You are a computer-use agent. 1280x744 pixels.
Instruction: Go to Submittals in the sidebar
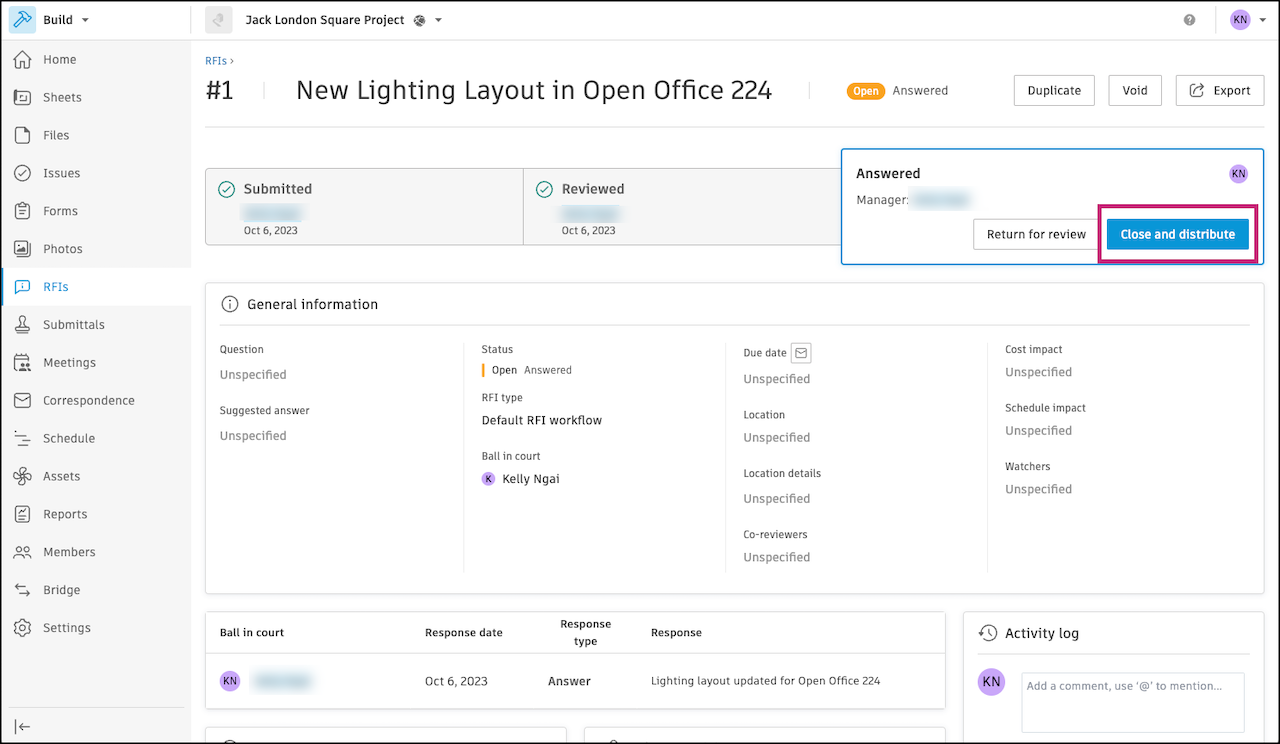(73, 325)
